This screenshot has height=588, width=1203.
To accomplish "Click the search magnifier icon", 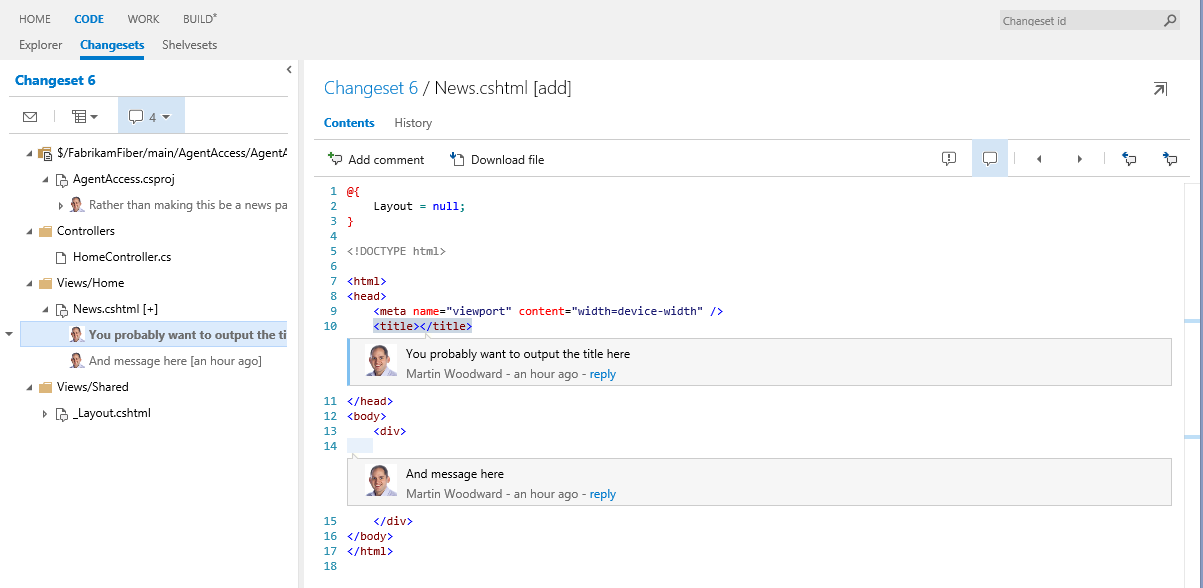I will point(1170,20).
